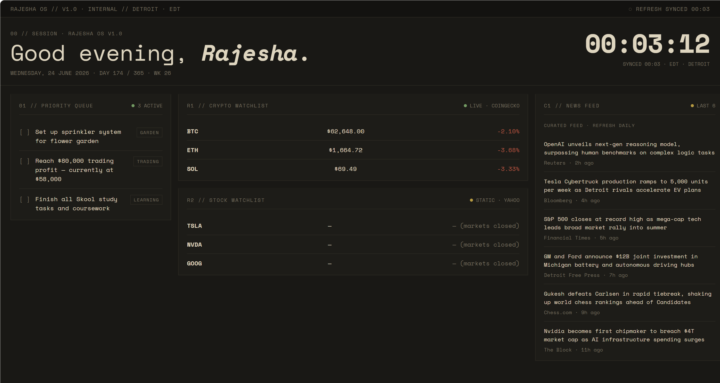720x383 pixels.
Task: Select the NVDA stock row
Action: (x=353, y=245)
